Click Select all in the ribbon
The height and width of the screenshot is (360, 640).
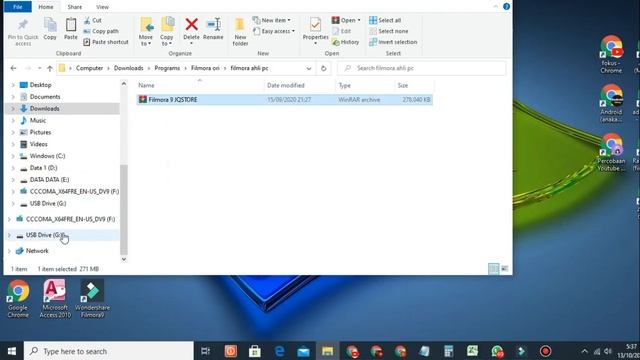[385, 20]
